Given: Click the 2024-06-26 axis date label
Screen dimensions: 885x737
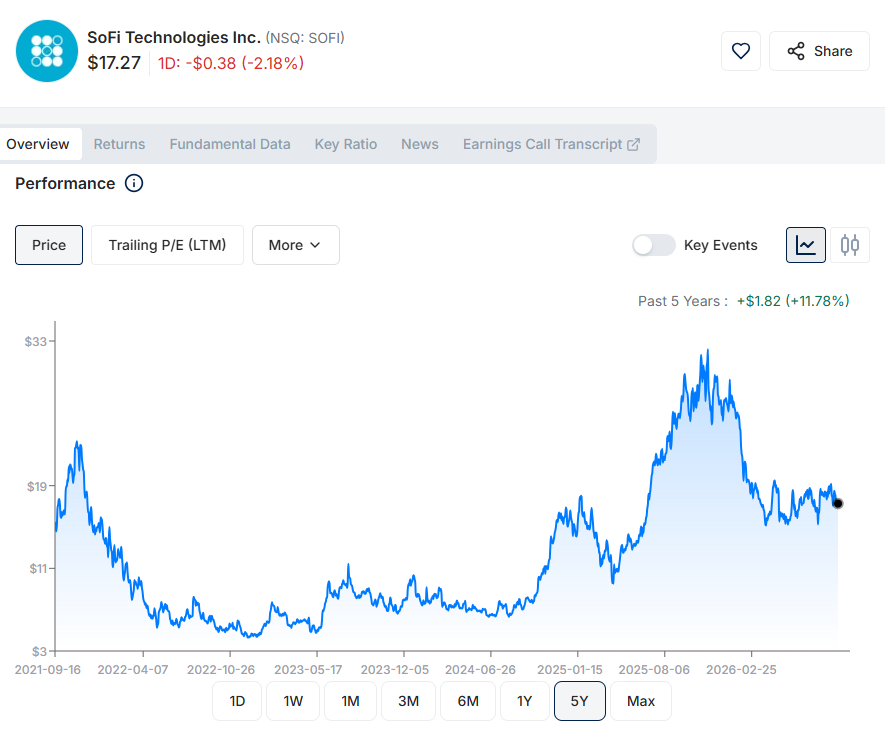Looking at the screenshot, I should click(x=480, y=669).
